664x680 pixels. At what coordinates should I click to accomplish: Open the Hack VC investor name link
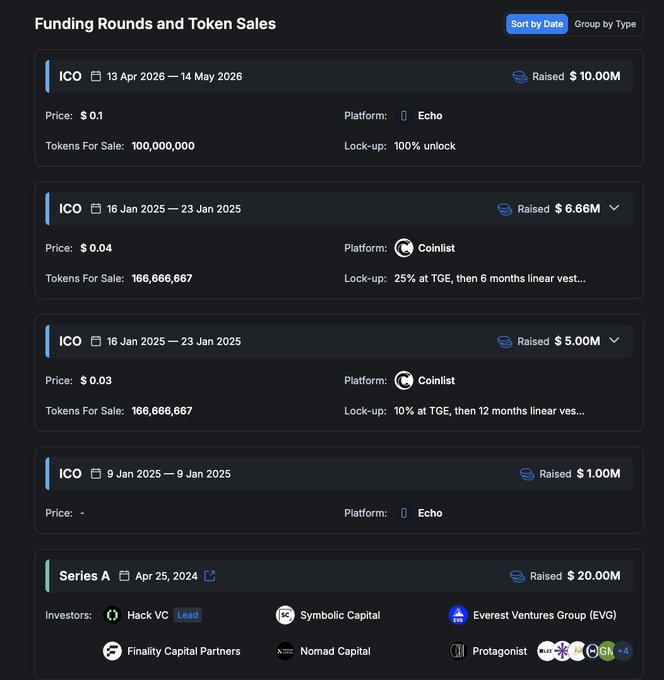click(x=147, y=615)
